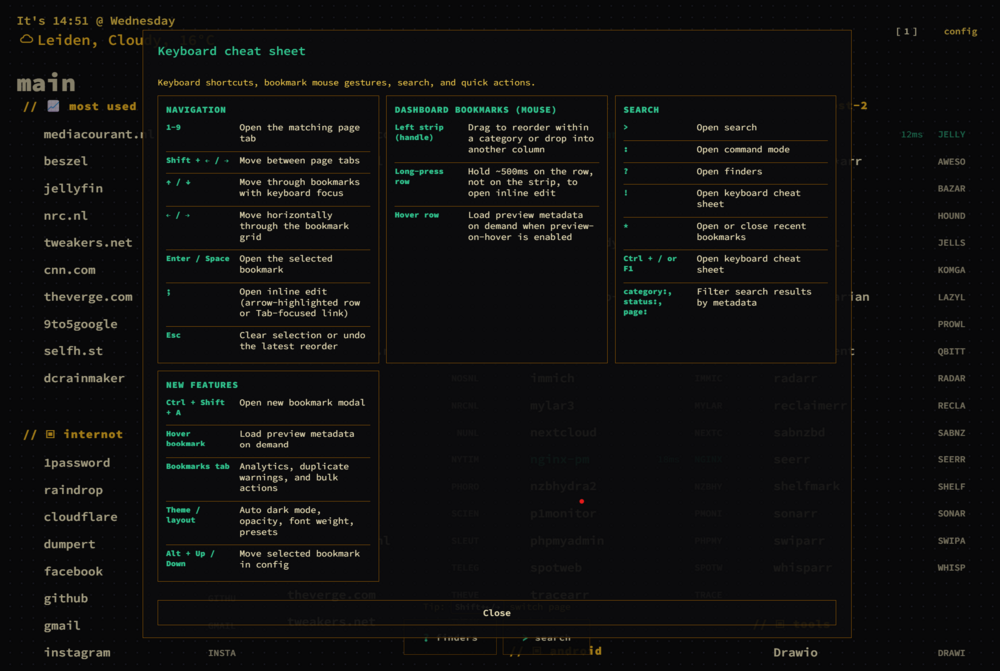Select page tab [1] in dashboard

906,31
